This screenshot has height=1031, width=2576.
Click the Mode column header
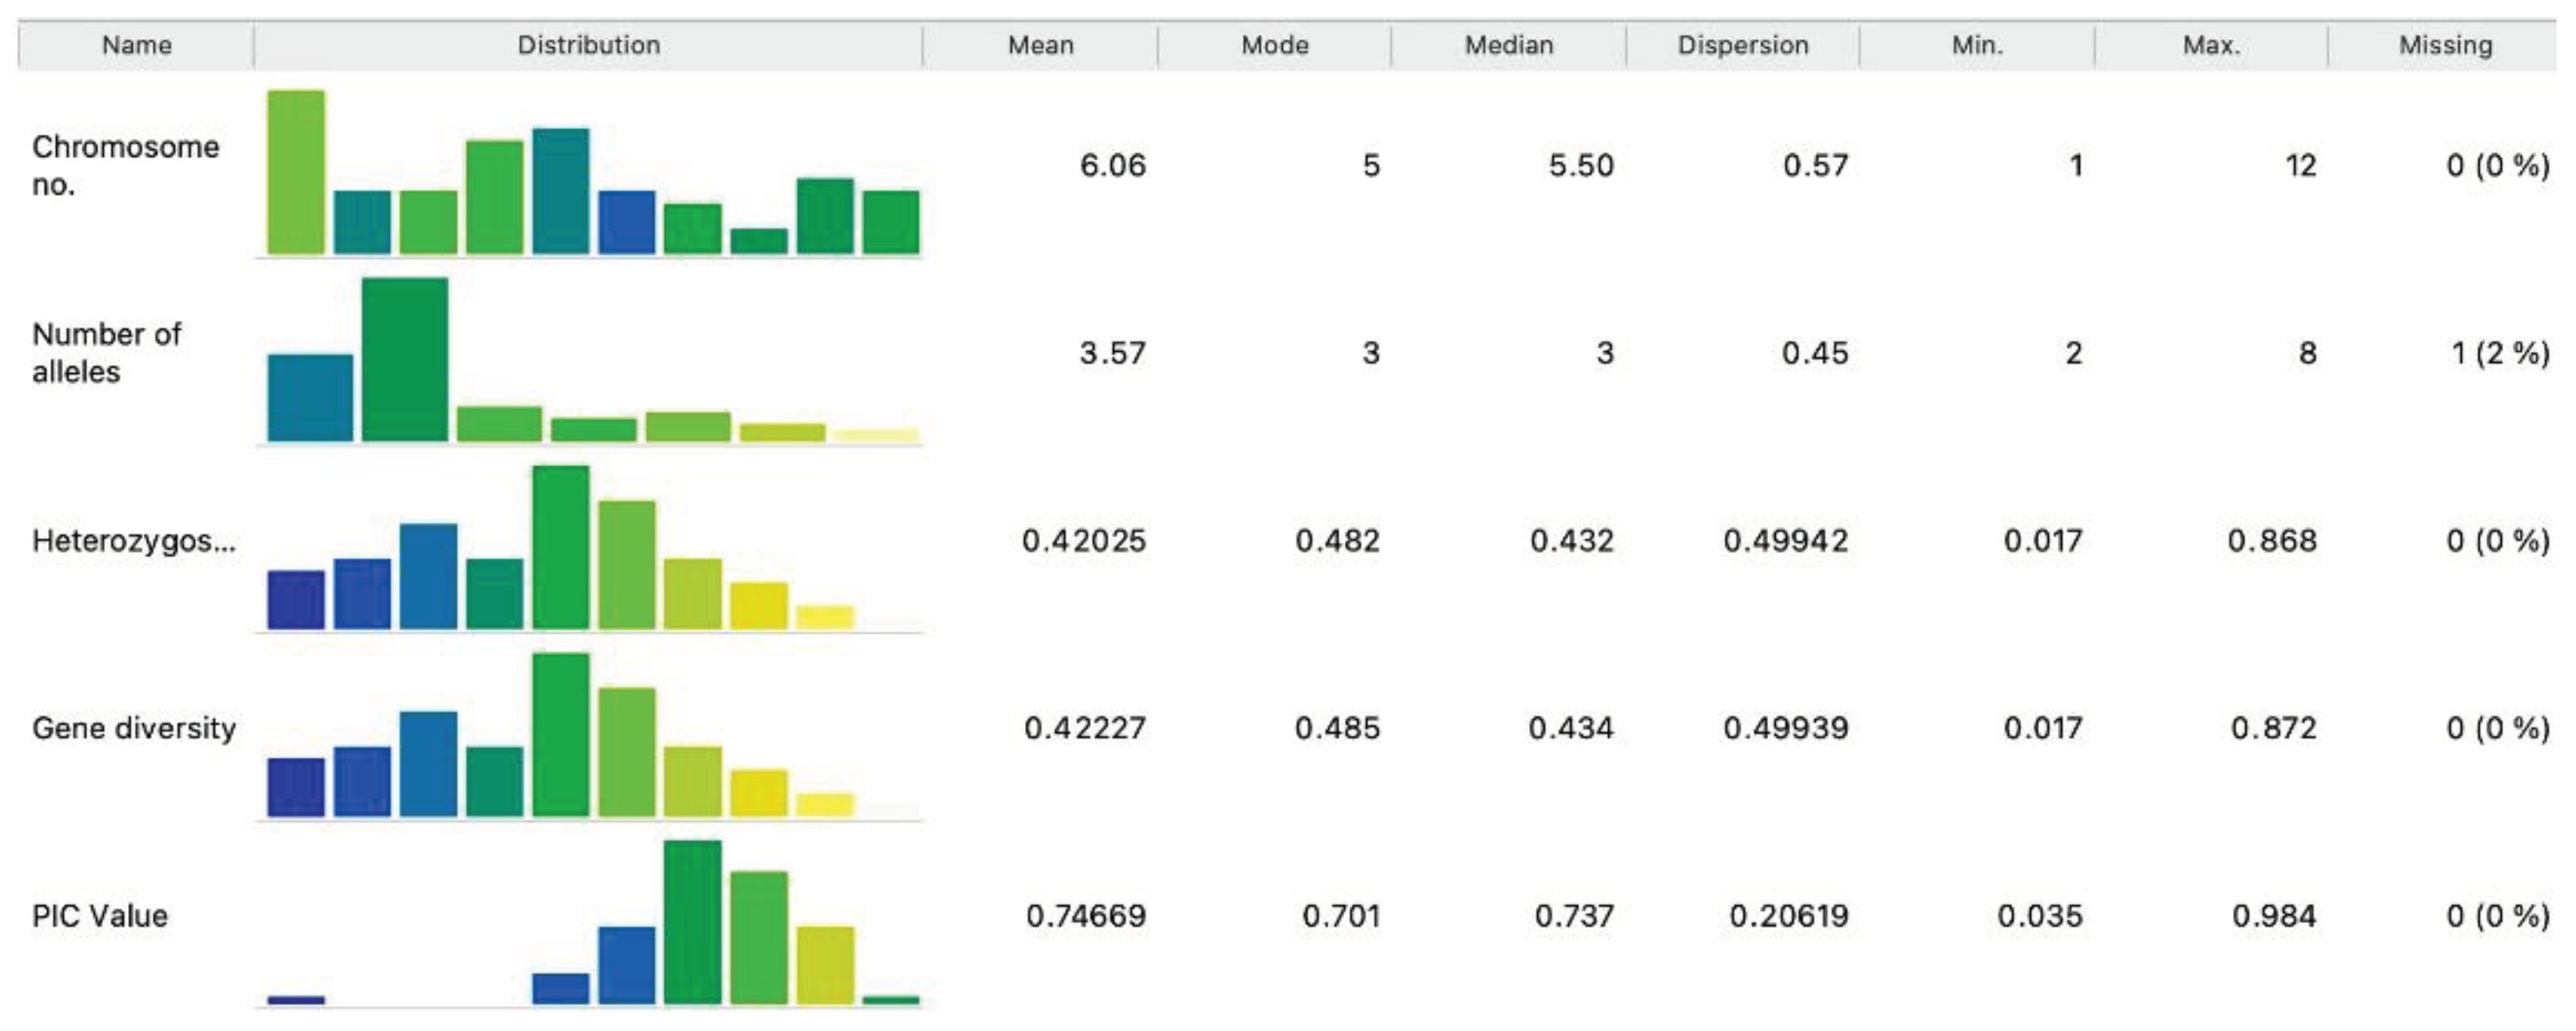point(1274,45)
